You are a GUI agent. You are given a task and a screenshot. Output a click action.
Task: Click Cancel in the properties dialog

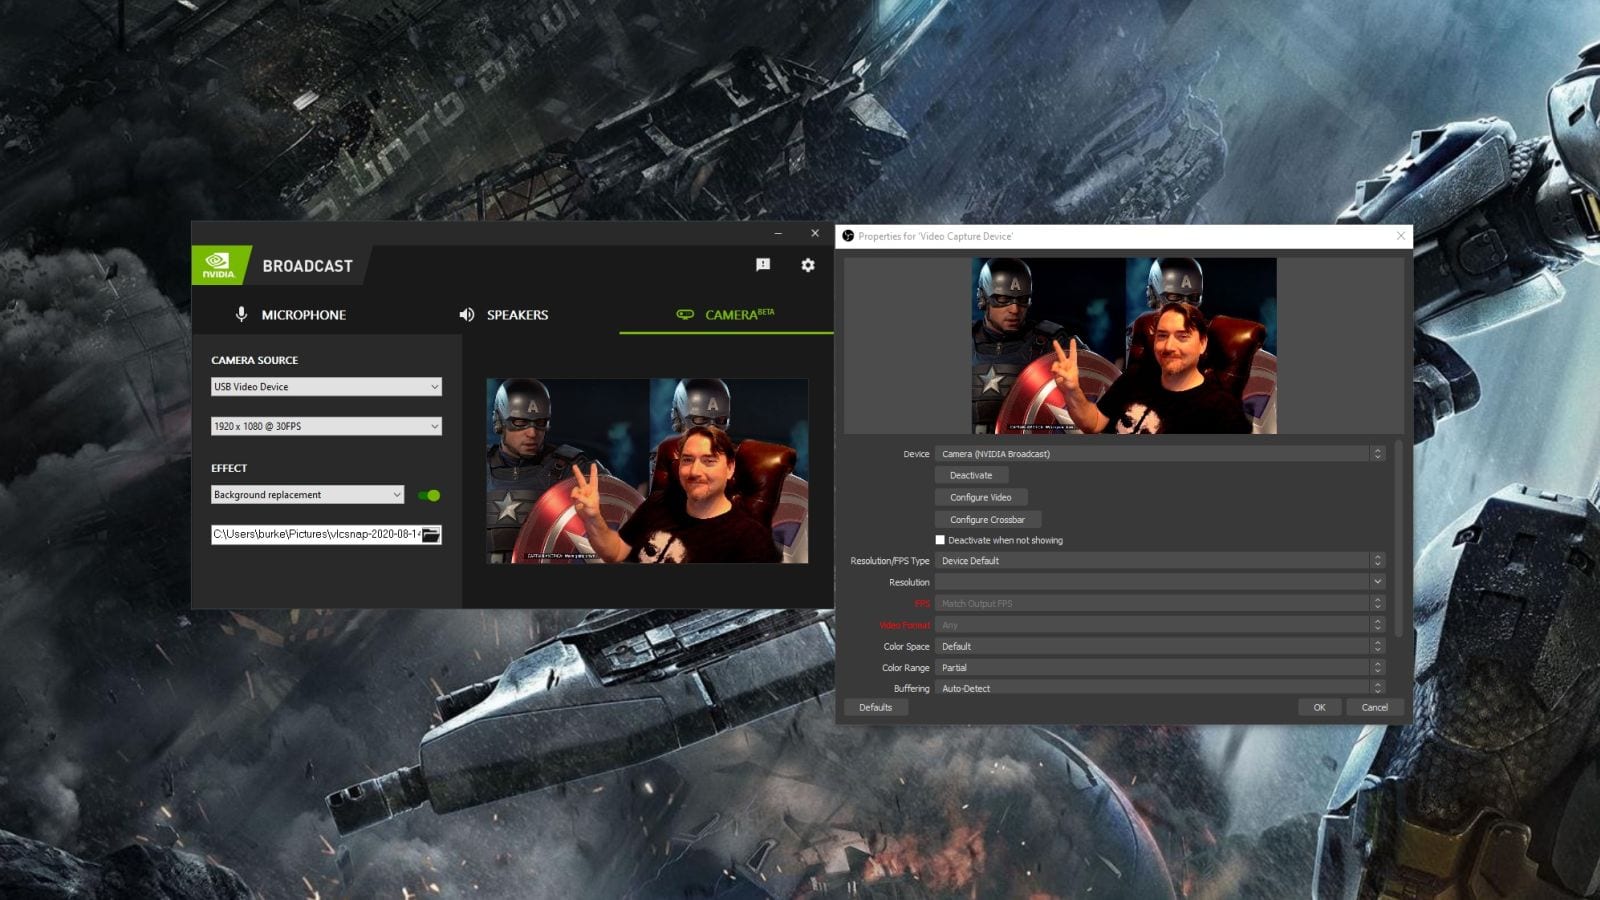click(1375, 707)
